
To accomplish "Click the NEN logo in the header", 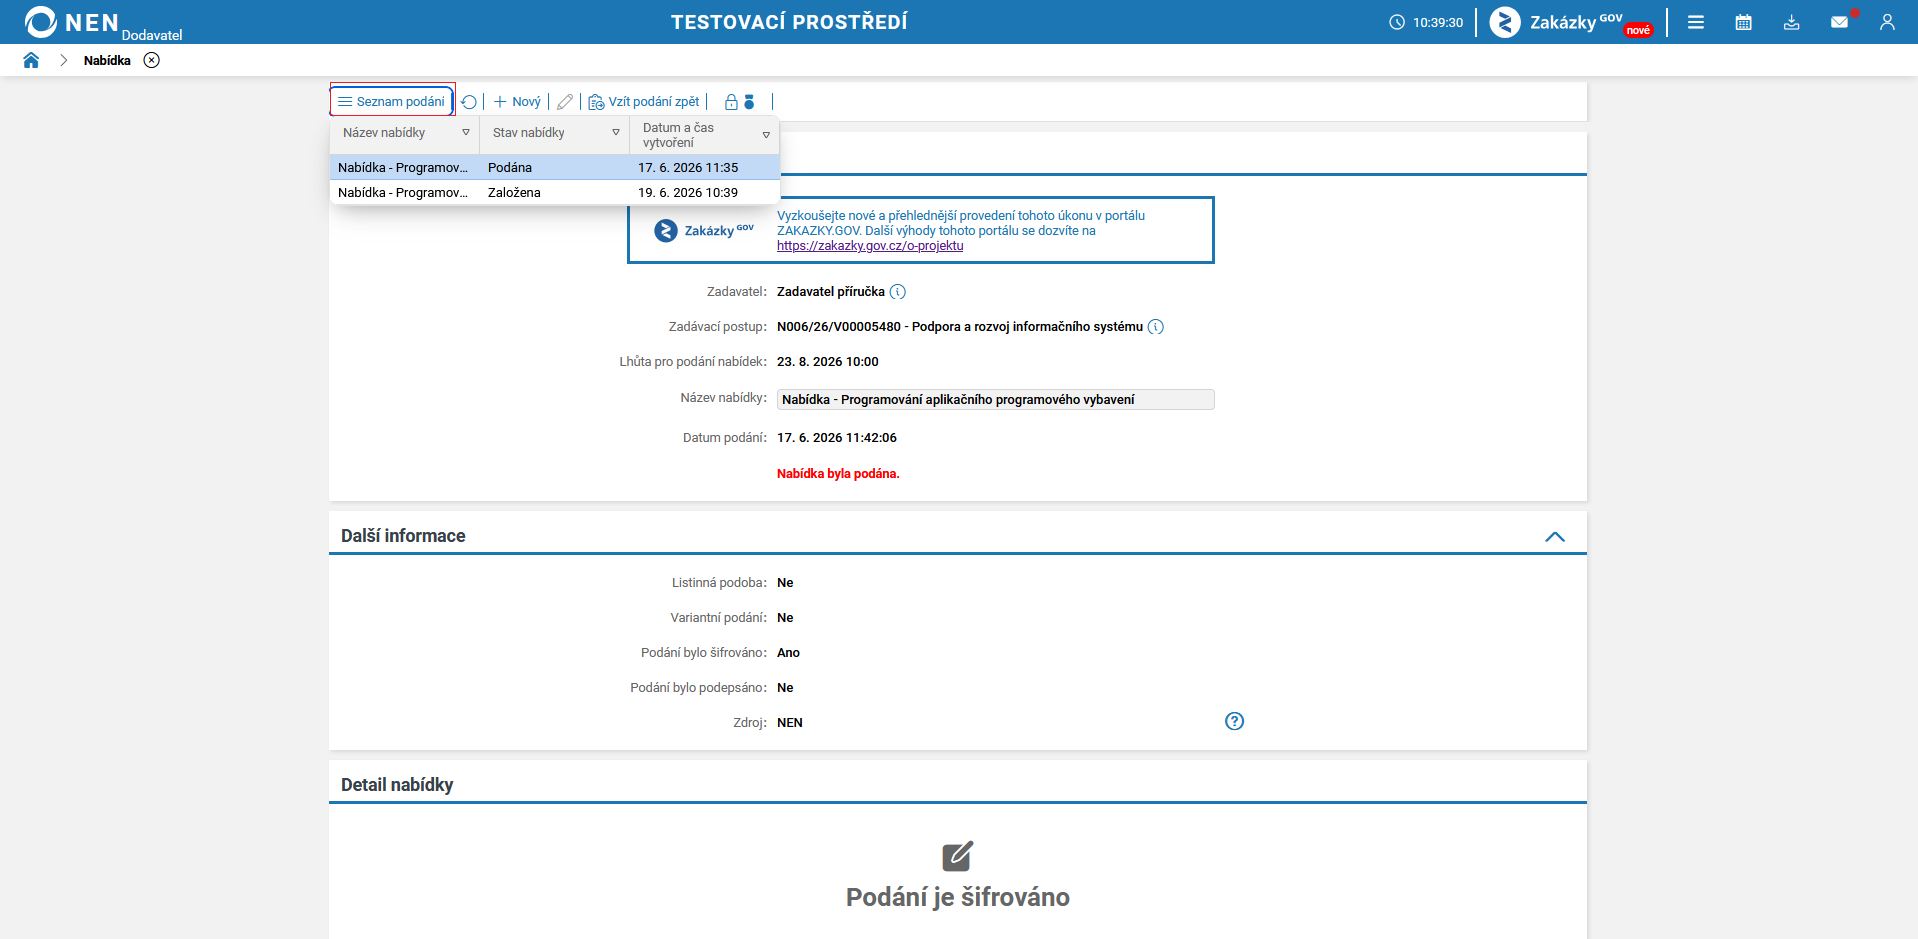I will point(72,22).
